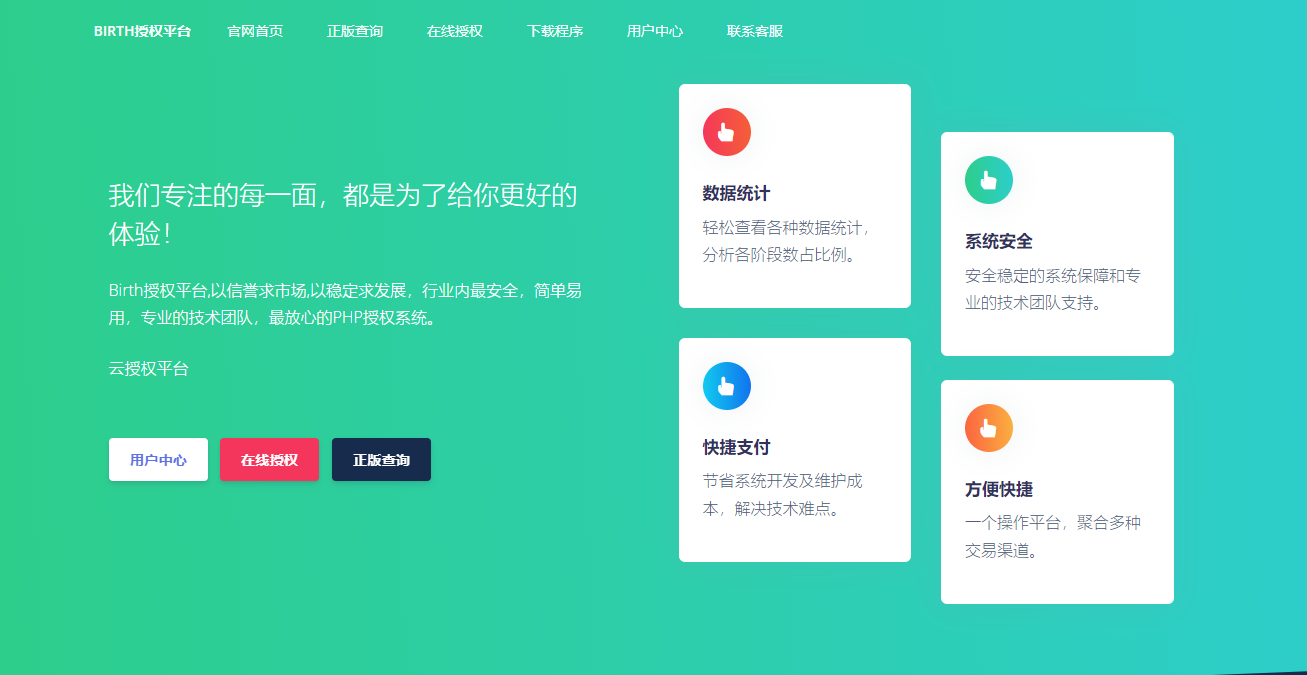The height and width of the screenshot is (675, 1307).
Task: Click the red thumbs-up icon above 数据统计
Action: pos(726,131)
